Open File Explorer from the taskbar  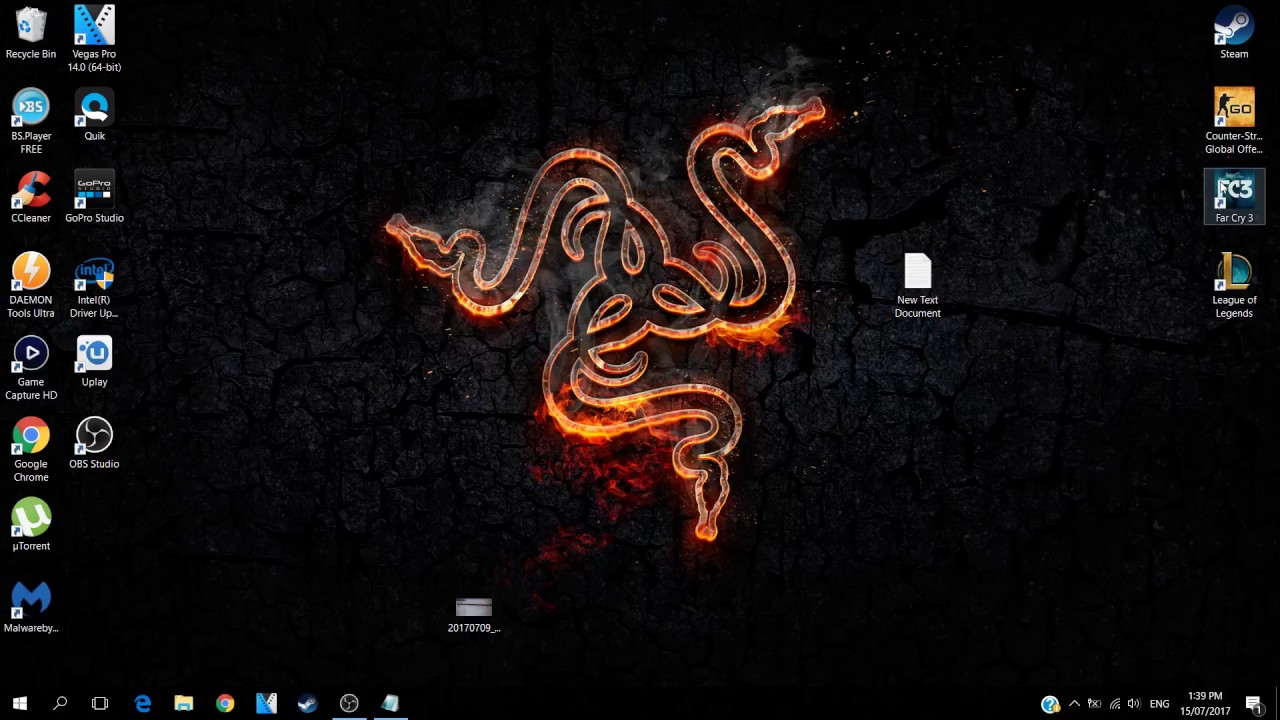184,703
